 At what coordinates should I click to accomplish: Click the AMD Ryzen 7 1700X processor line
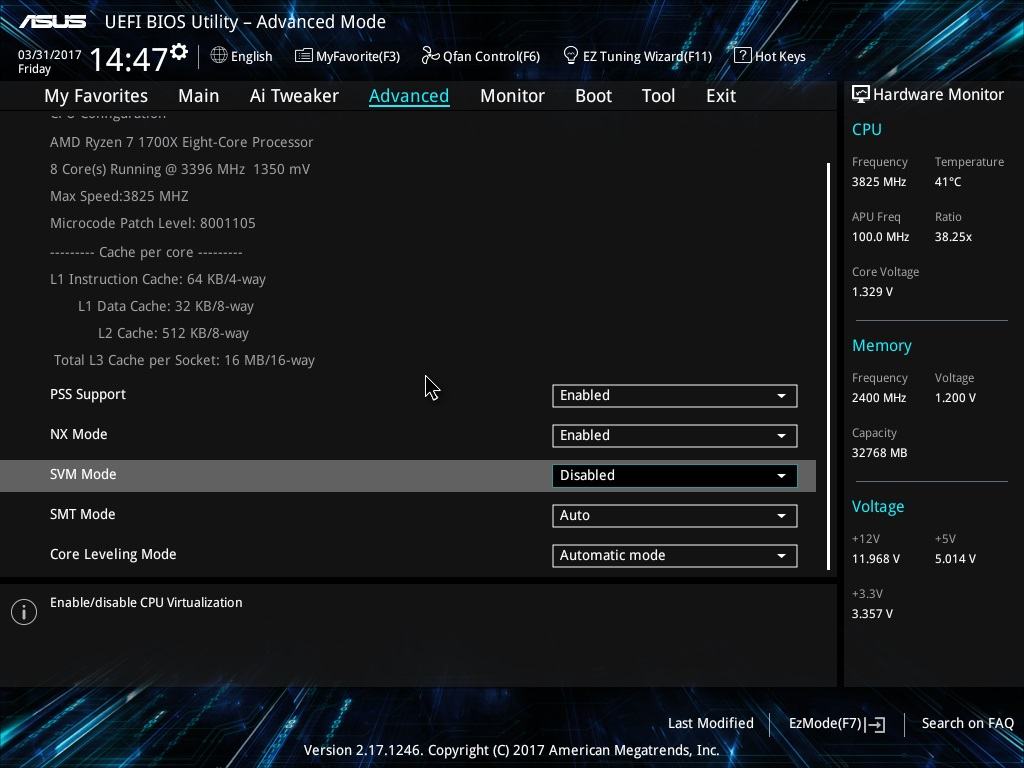pyautogui.click(x=182, y=142)
